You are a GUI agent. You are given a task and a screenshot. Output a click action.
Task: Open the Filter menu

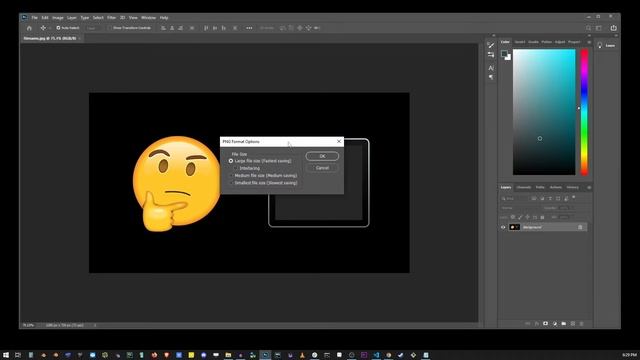pyautogui.click(x=111, y=18)
